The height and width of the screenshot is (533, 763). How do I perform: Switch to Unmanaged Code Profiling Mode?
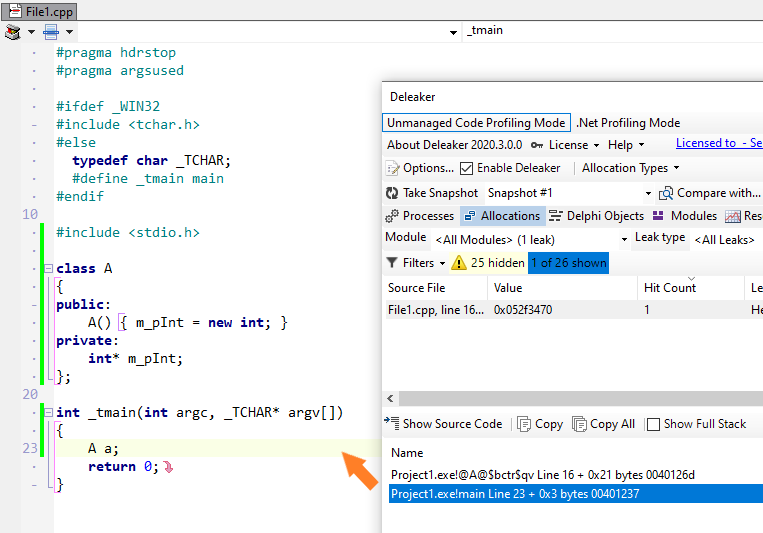point(476,123)
